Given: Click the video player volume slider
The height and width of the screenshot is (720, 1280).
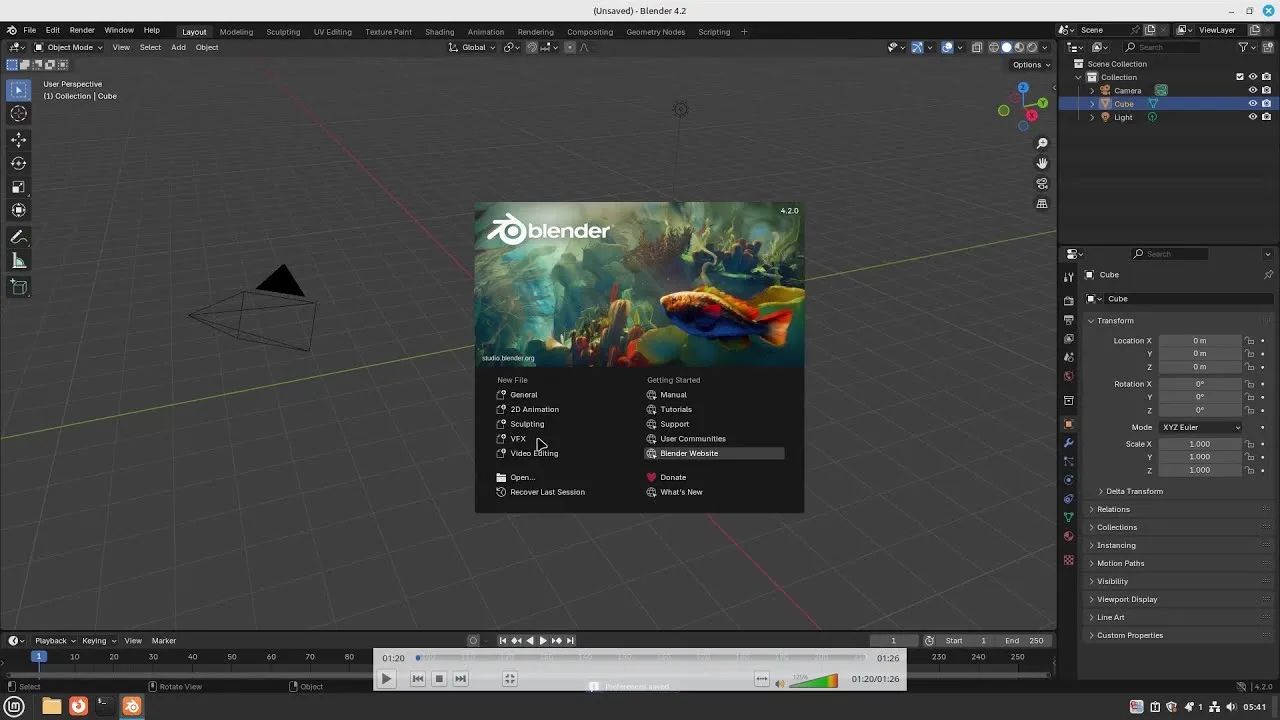Looking at the screenshot, I should (x=814, y=681).
